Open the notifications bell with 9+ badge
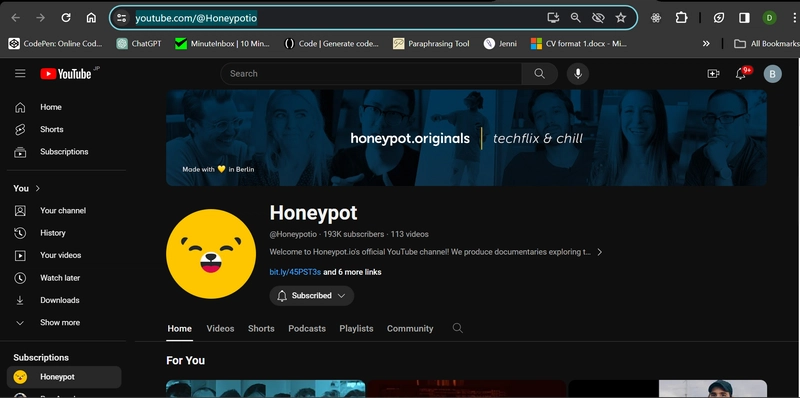The width and height of the screenshot is (800, 398). tap(741, 74)
